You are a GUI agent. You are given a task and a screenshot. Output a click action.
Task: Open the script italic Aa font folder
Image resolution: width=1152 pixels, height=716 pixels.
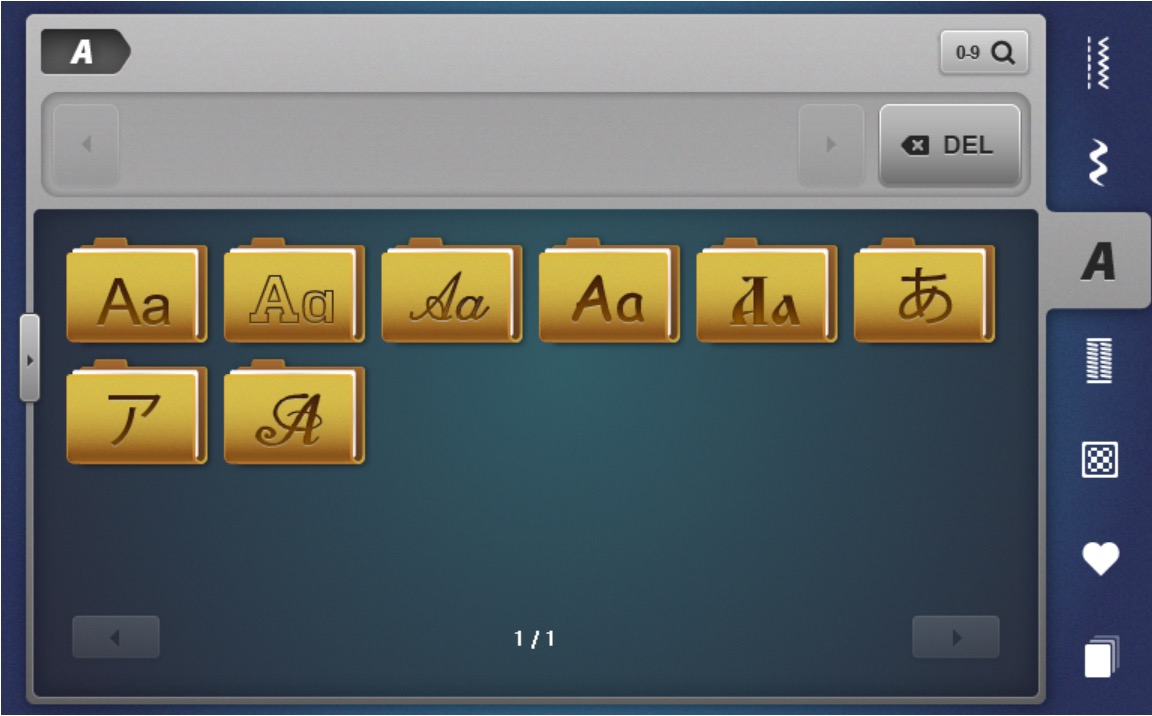click(x=451, y=293)
